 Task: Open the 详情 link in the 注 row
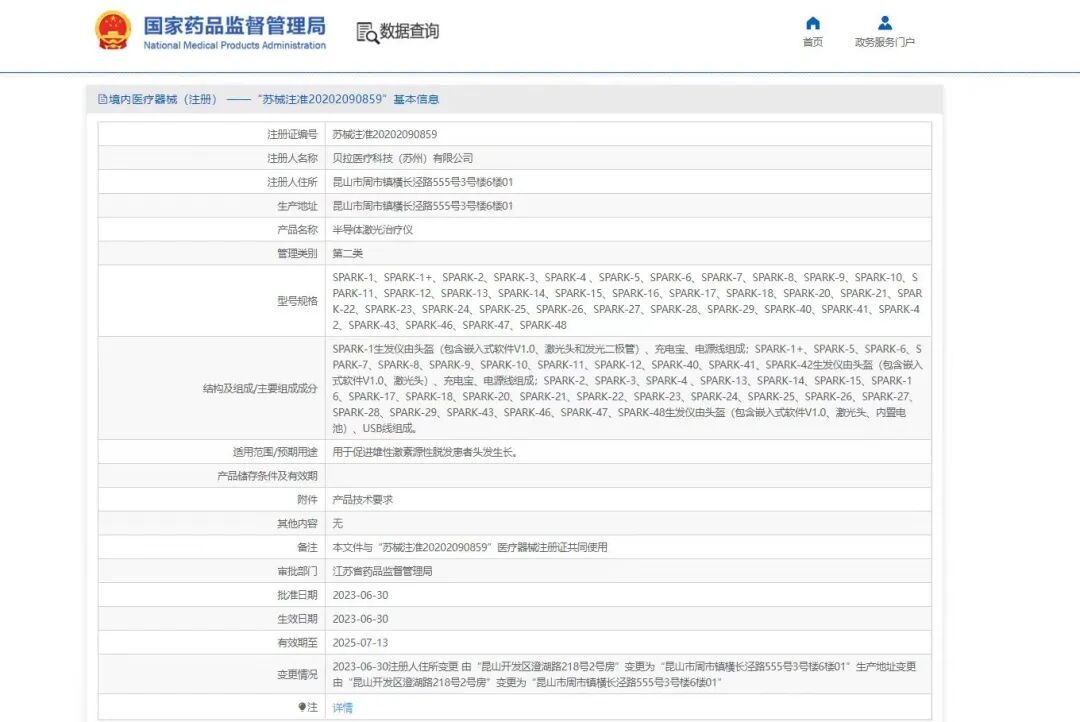tap(342, 708)
